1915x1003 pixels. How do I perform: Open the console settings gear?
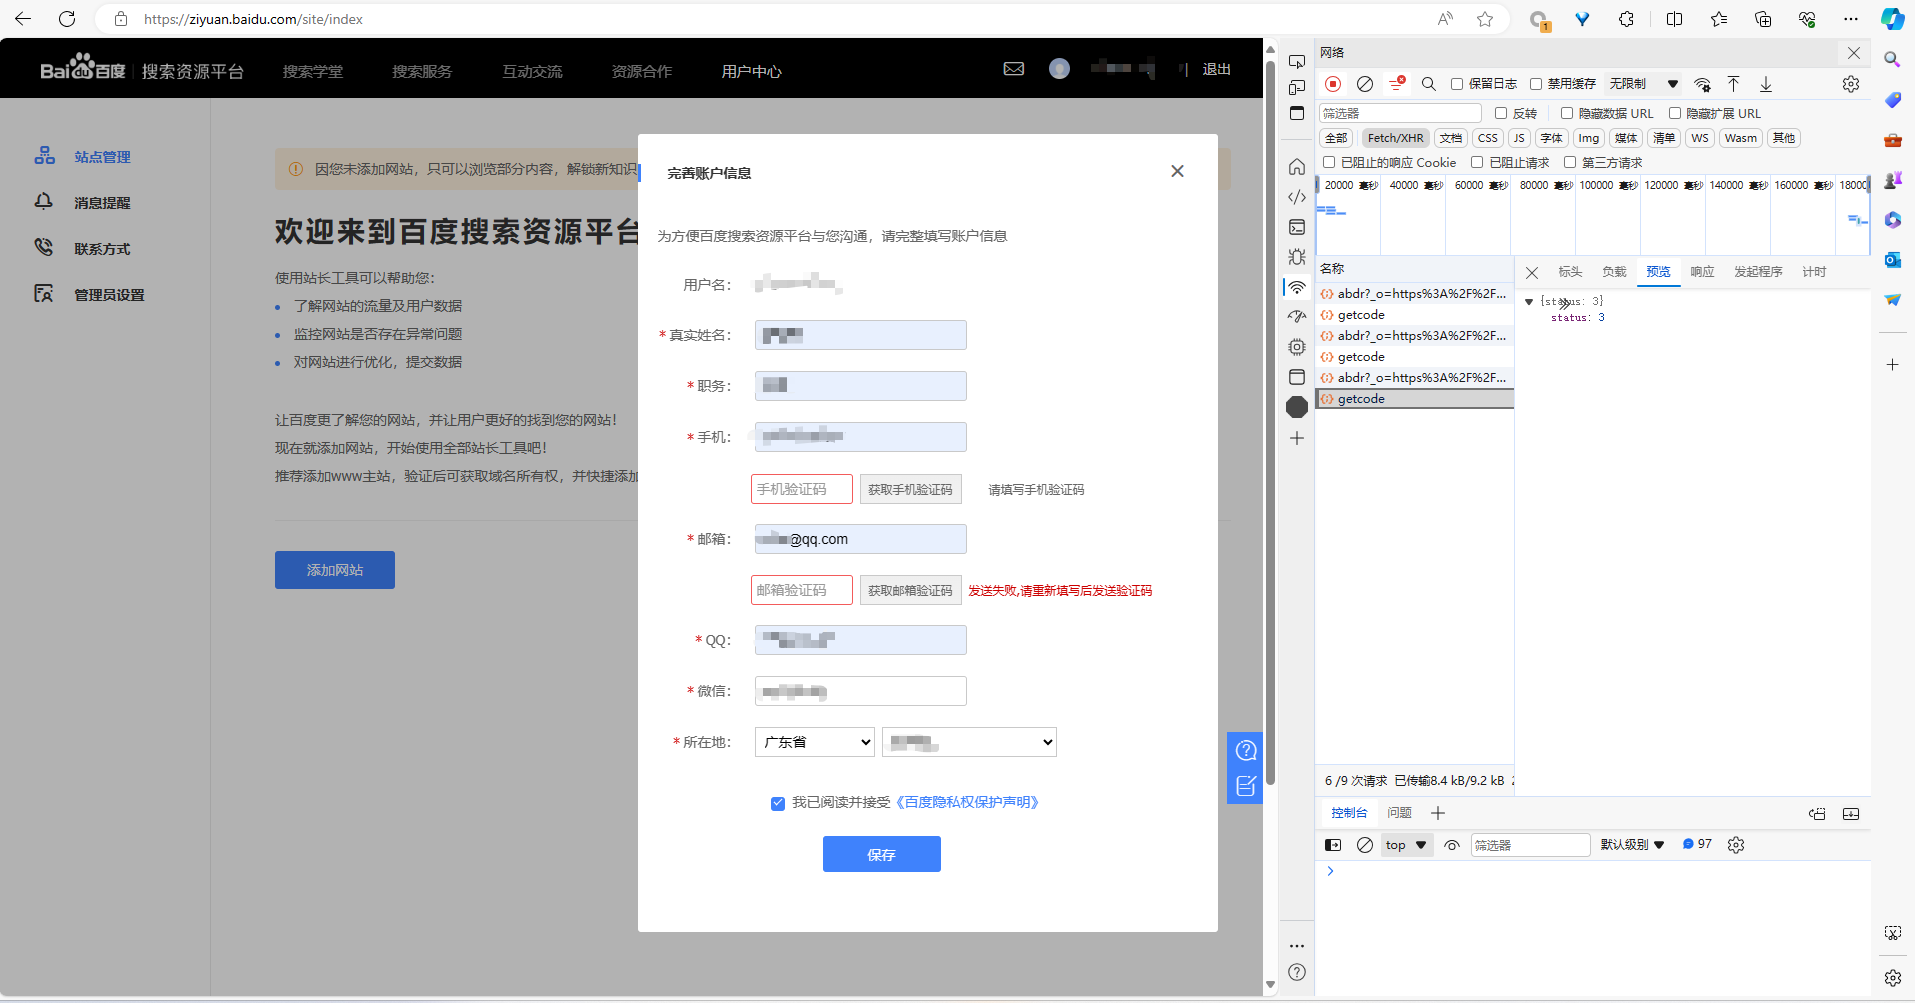pos(1736,845)
